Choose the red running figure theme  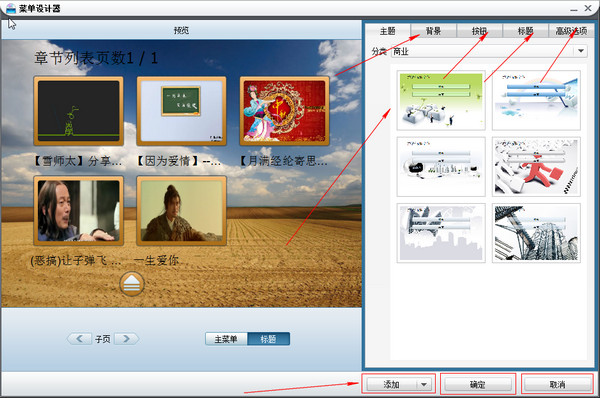coord(536,166)
